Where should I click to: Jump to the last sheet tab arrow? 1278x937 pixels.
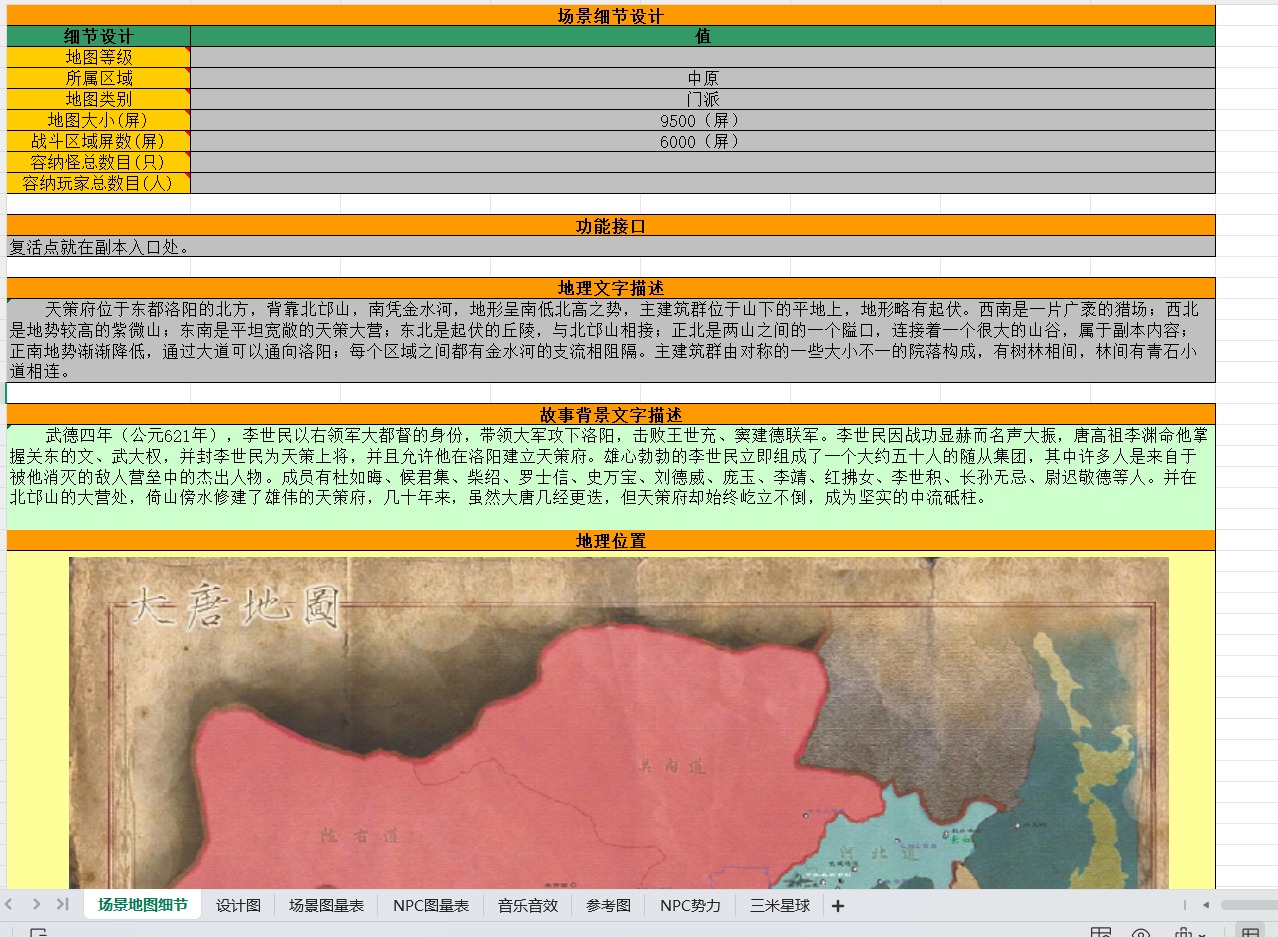coord(63,905)
